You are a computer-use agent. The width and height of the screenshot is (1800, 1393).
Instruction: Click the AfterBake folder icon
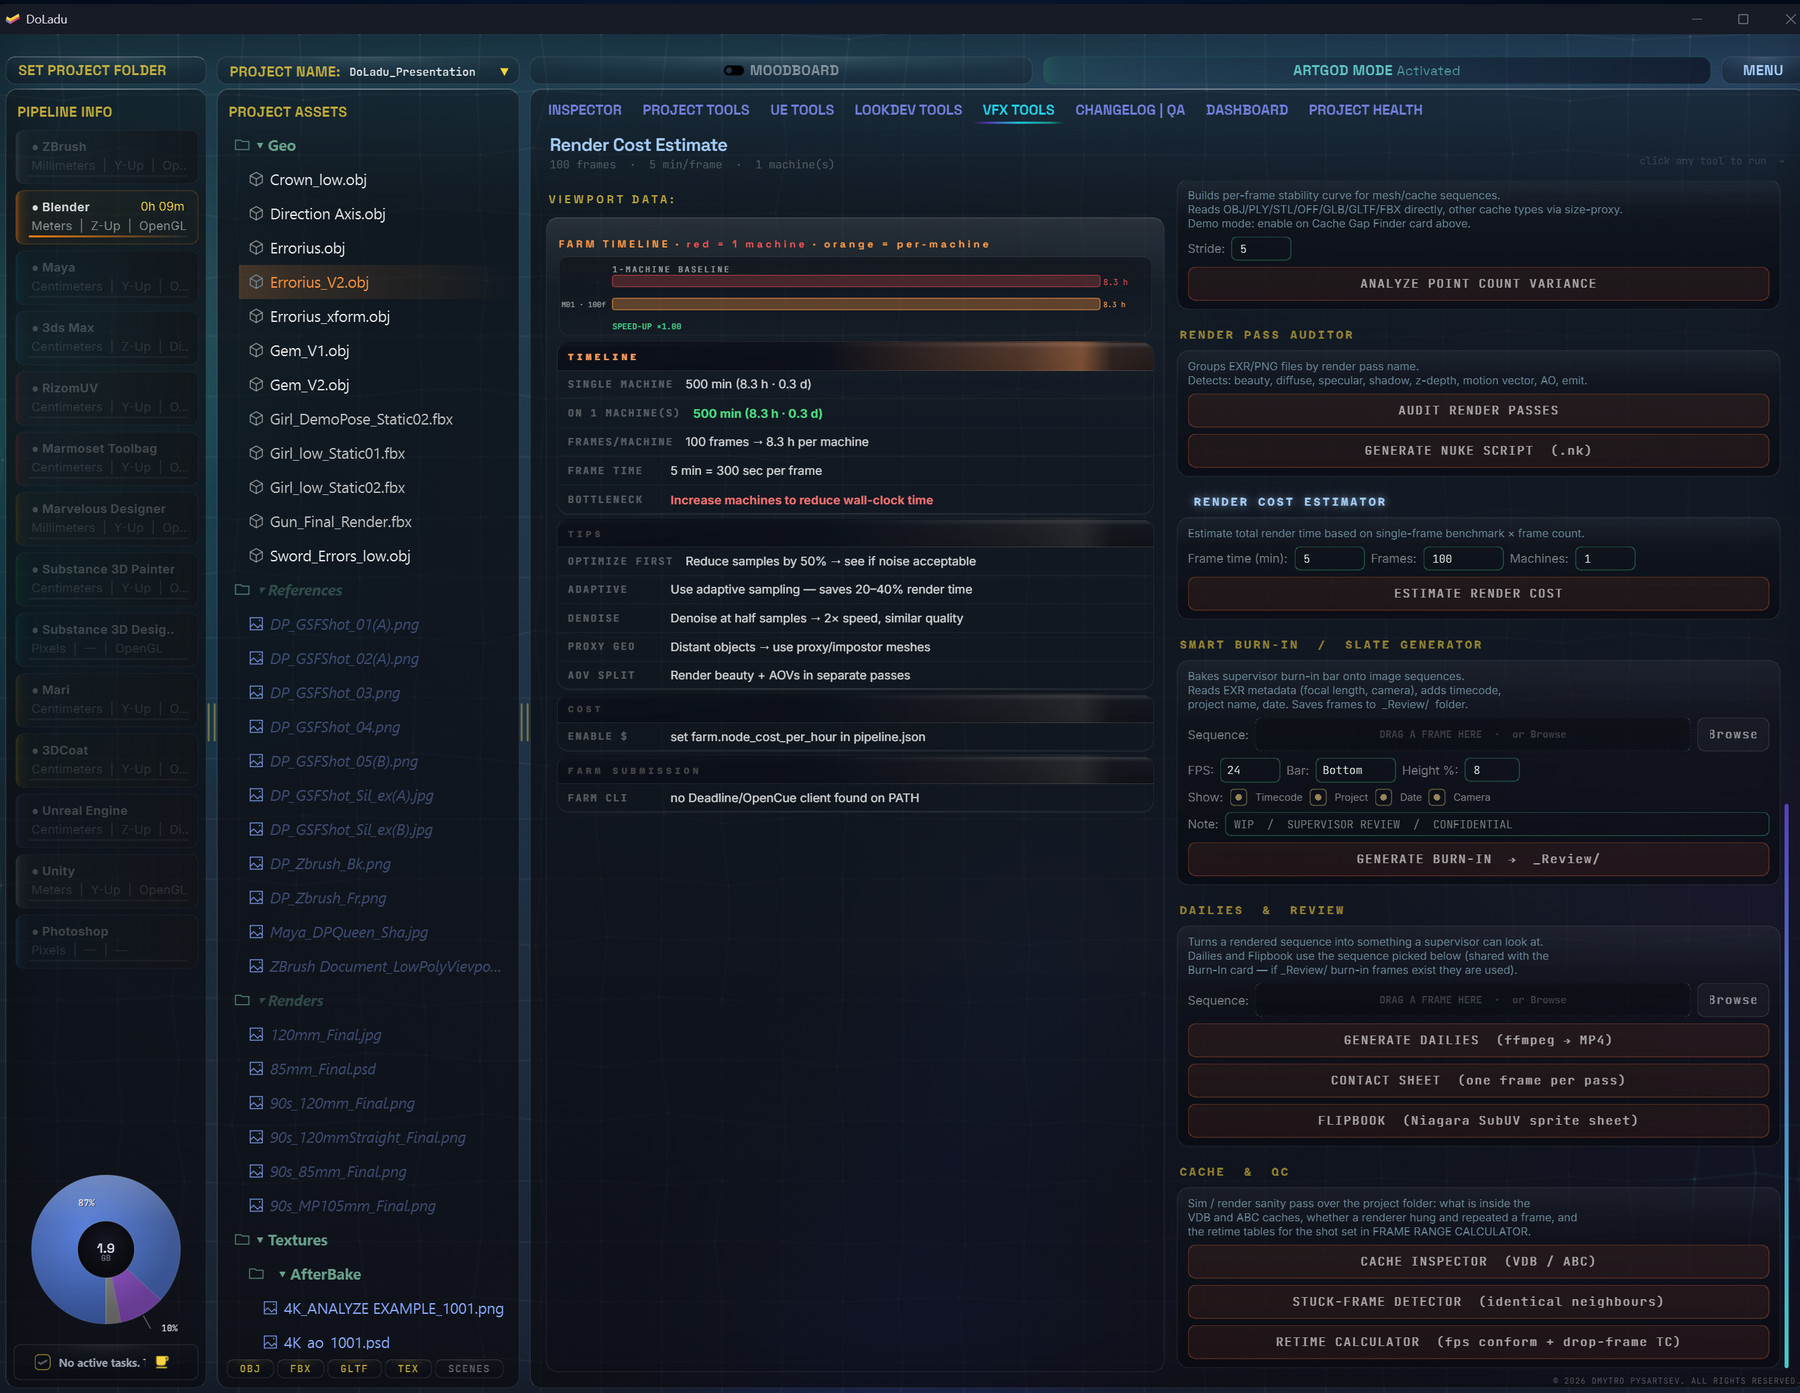[x=256, y=1274]
